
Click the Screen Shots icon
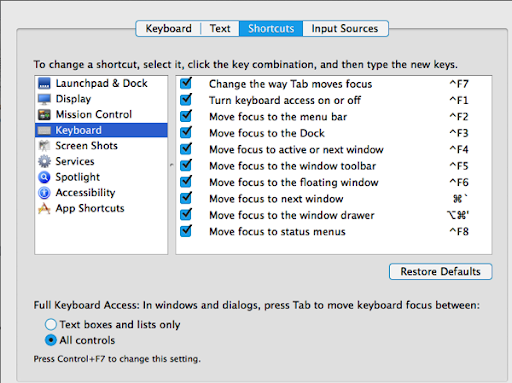click(44, 146)
